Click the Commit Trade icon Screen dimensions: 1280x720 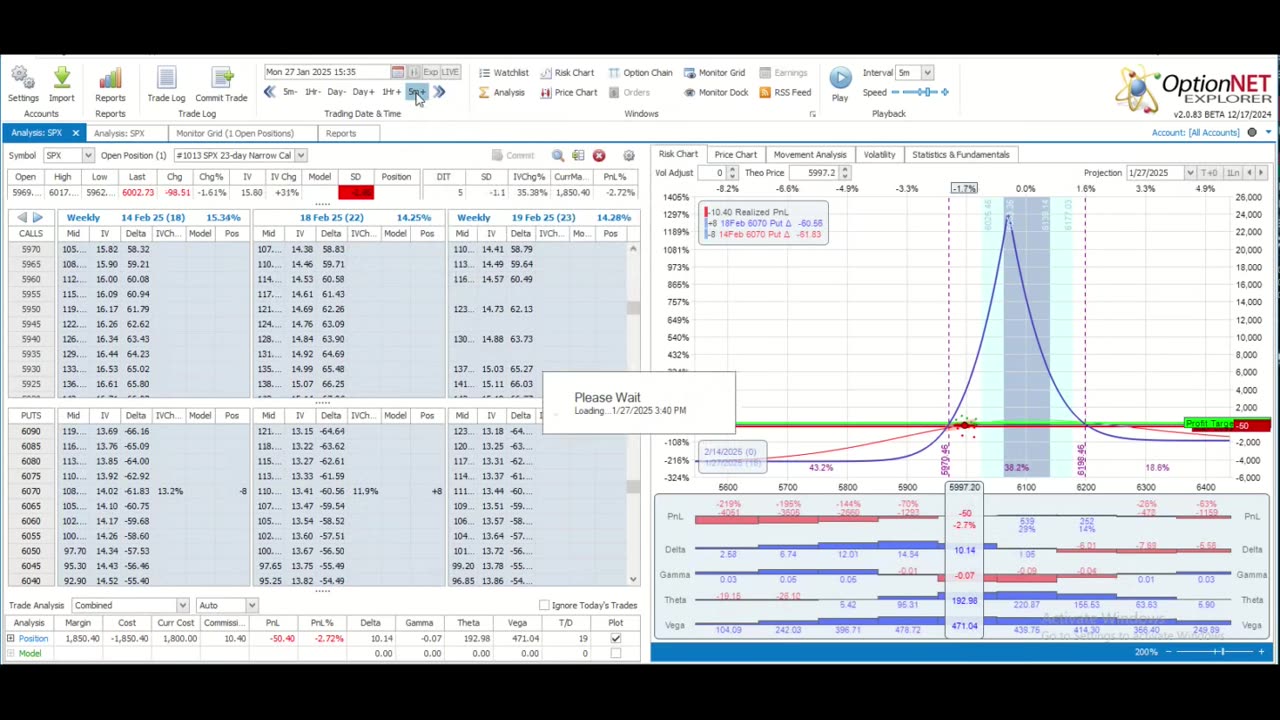pos(221,78)
